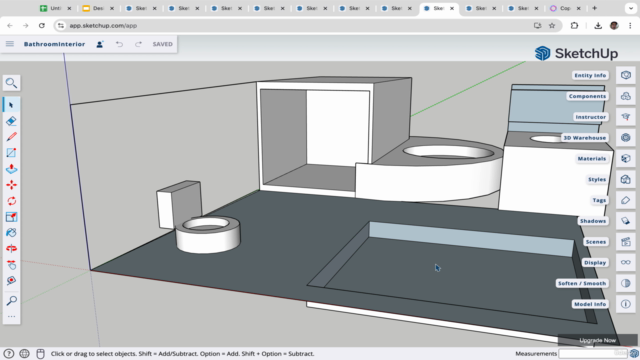Click the 3D Warehouse label
Screen dimensions: 640x360
point(584,138)
